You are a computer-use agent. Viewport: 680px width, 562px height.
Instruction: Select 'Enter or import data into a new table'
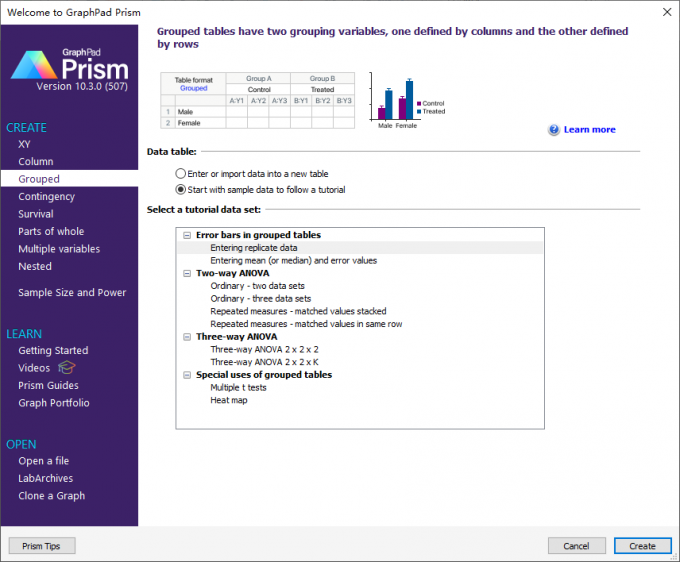point(180,174)
